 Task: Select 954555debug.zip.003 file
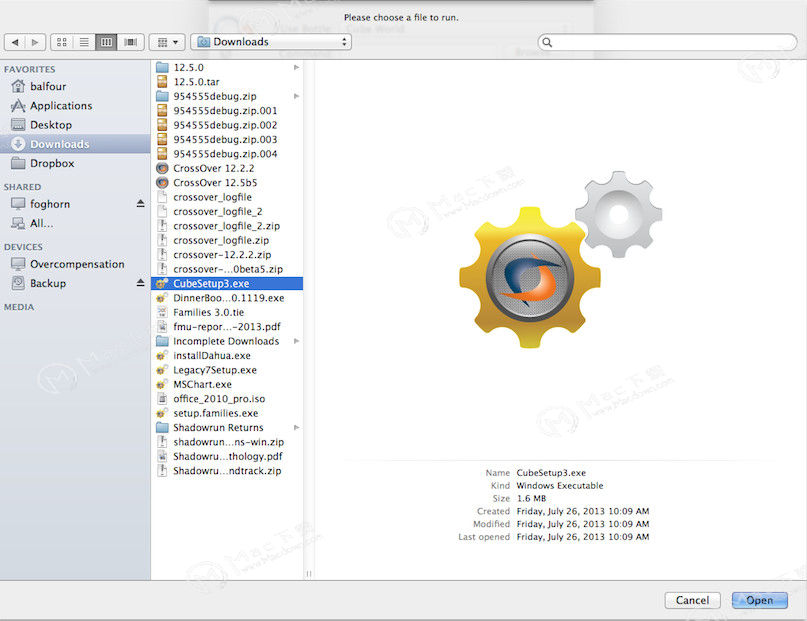pyautogui.click(x=227, y=139)
